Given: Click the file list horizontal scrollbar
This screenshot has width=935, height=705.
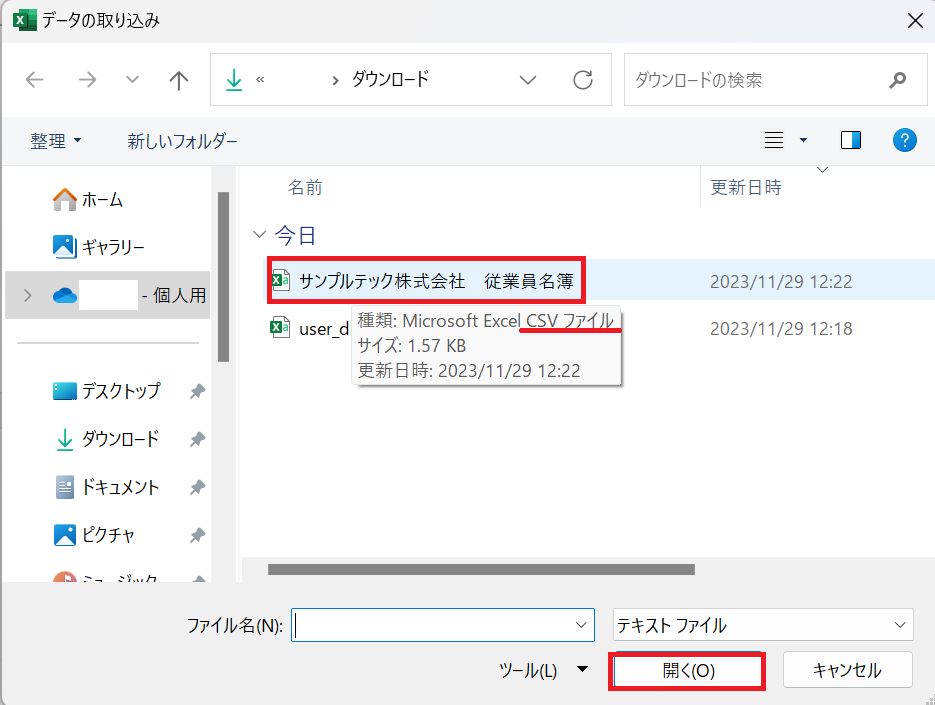Looking at the screenshot, I should click(481, 569).
